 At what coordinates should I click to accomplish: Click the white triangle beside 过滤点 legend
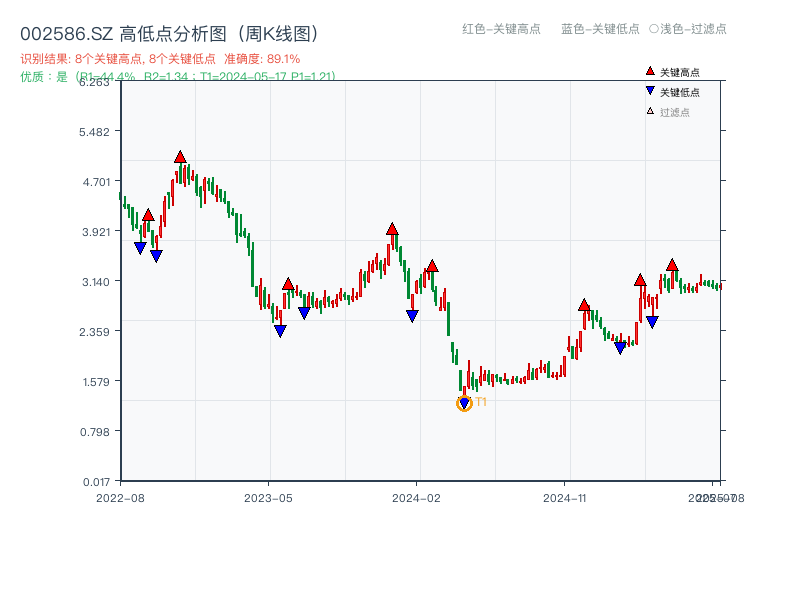(650, 111)
